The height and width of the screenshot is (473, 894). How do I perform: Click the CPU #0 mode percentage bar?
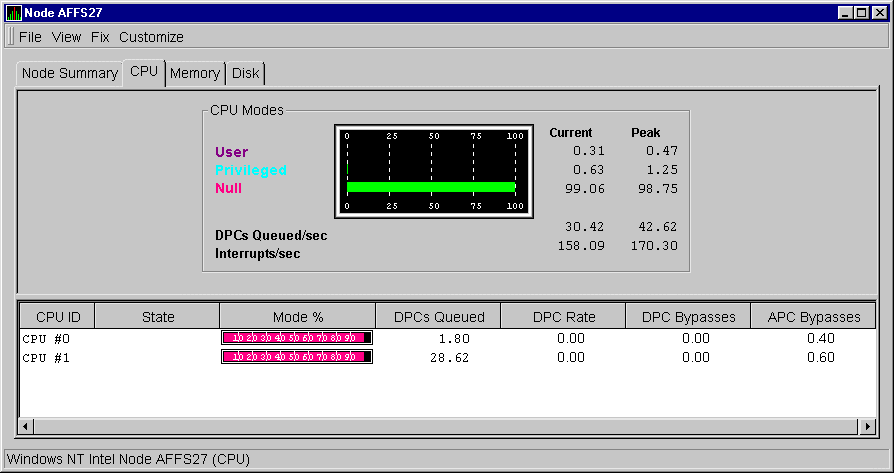pyautogui.click(x=296, y=338)
